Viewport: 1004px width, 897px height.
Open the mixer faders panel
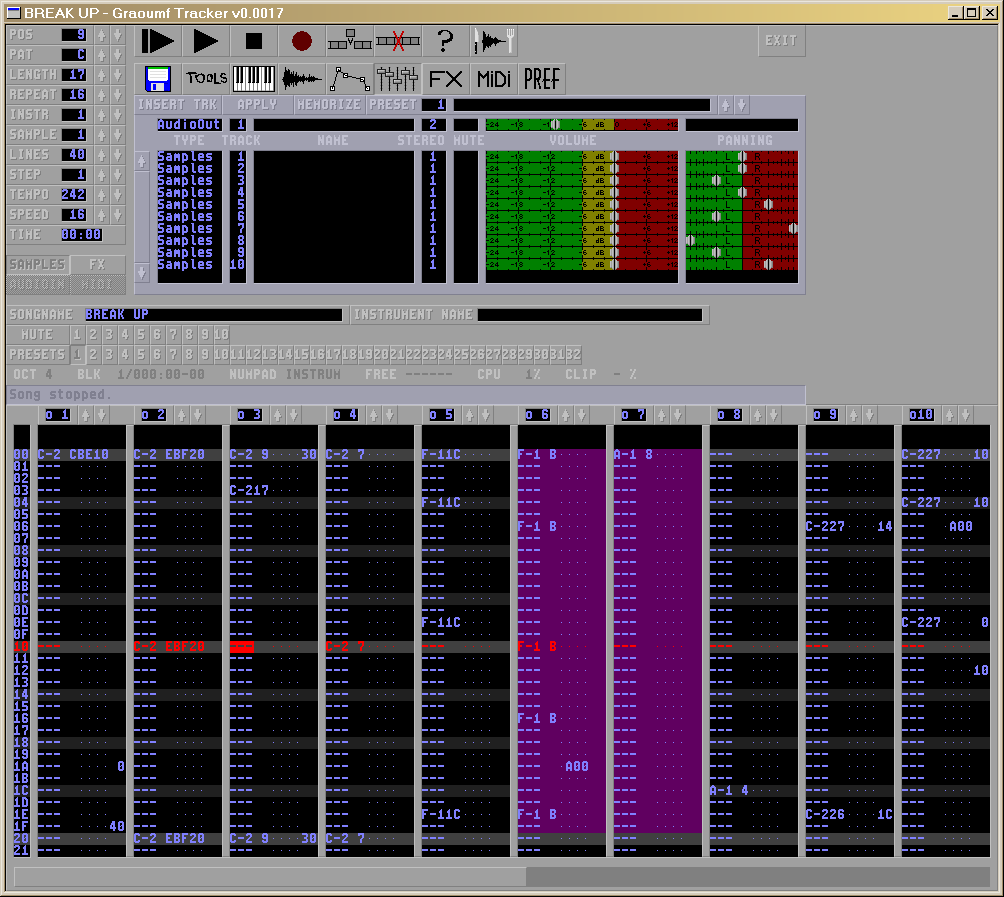pos(398,79)
